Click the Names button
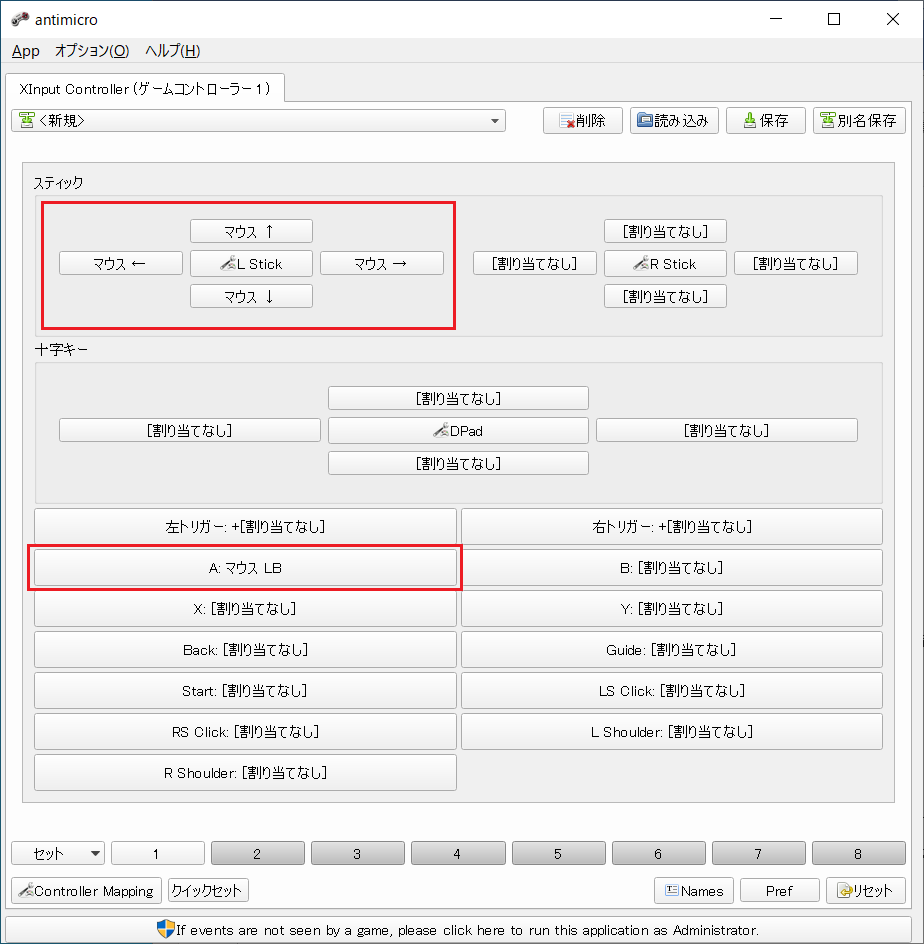 693,890
